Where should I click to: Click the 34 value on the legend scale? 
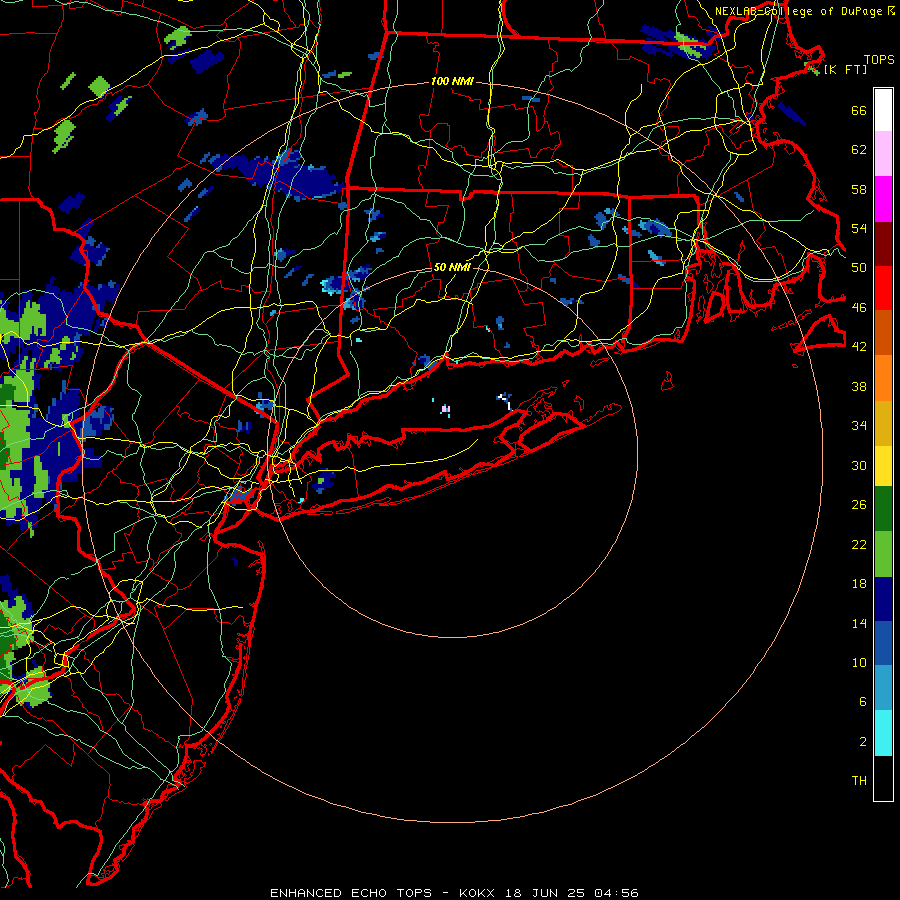(859, 426)
